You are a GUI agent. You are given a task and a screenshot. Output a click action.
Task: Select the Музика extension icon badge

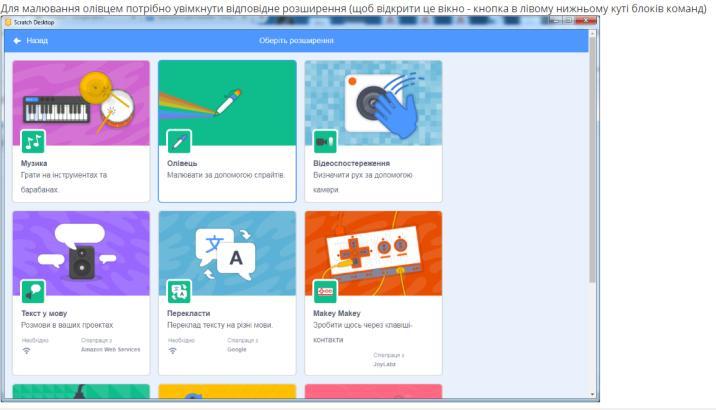click(33, 142)
